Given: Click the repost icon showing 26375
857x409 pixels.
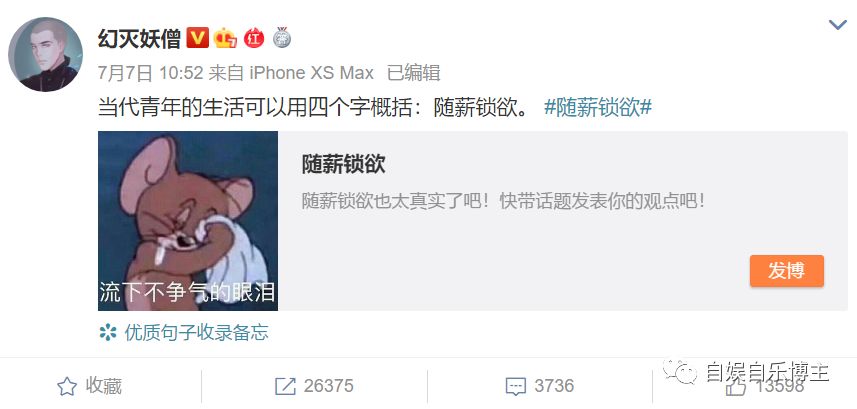Looking at the screenshot, I should pos(285,387).
